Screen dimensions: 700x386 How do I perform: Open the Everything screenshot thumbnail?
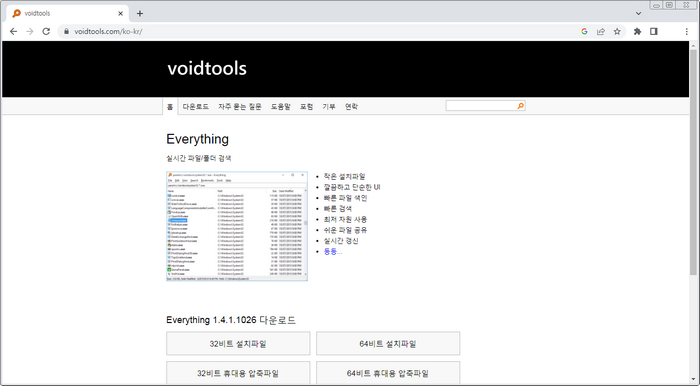pyautogui.click(x=237, y=226)
